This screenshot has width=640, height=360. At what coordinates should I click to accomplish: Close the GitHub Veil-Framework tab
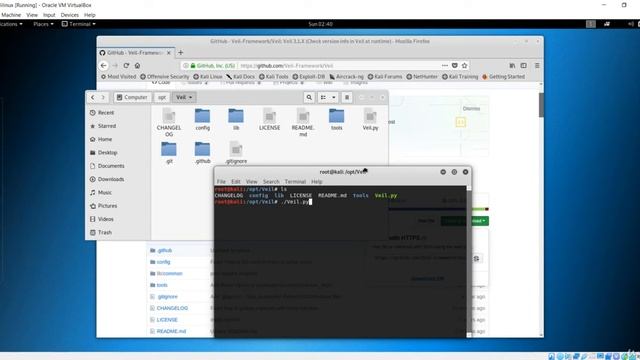169,53
